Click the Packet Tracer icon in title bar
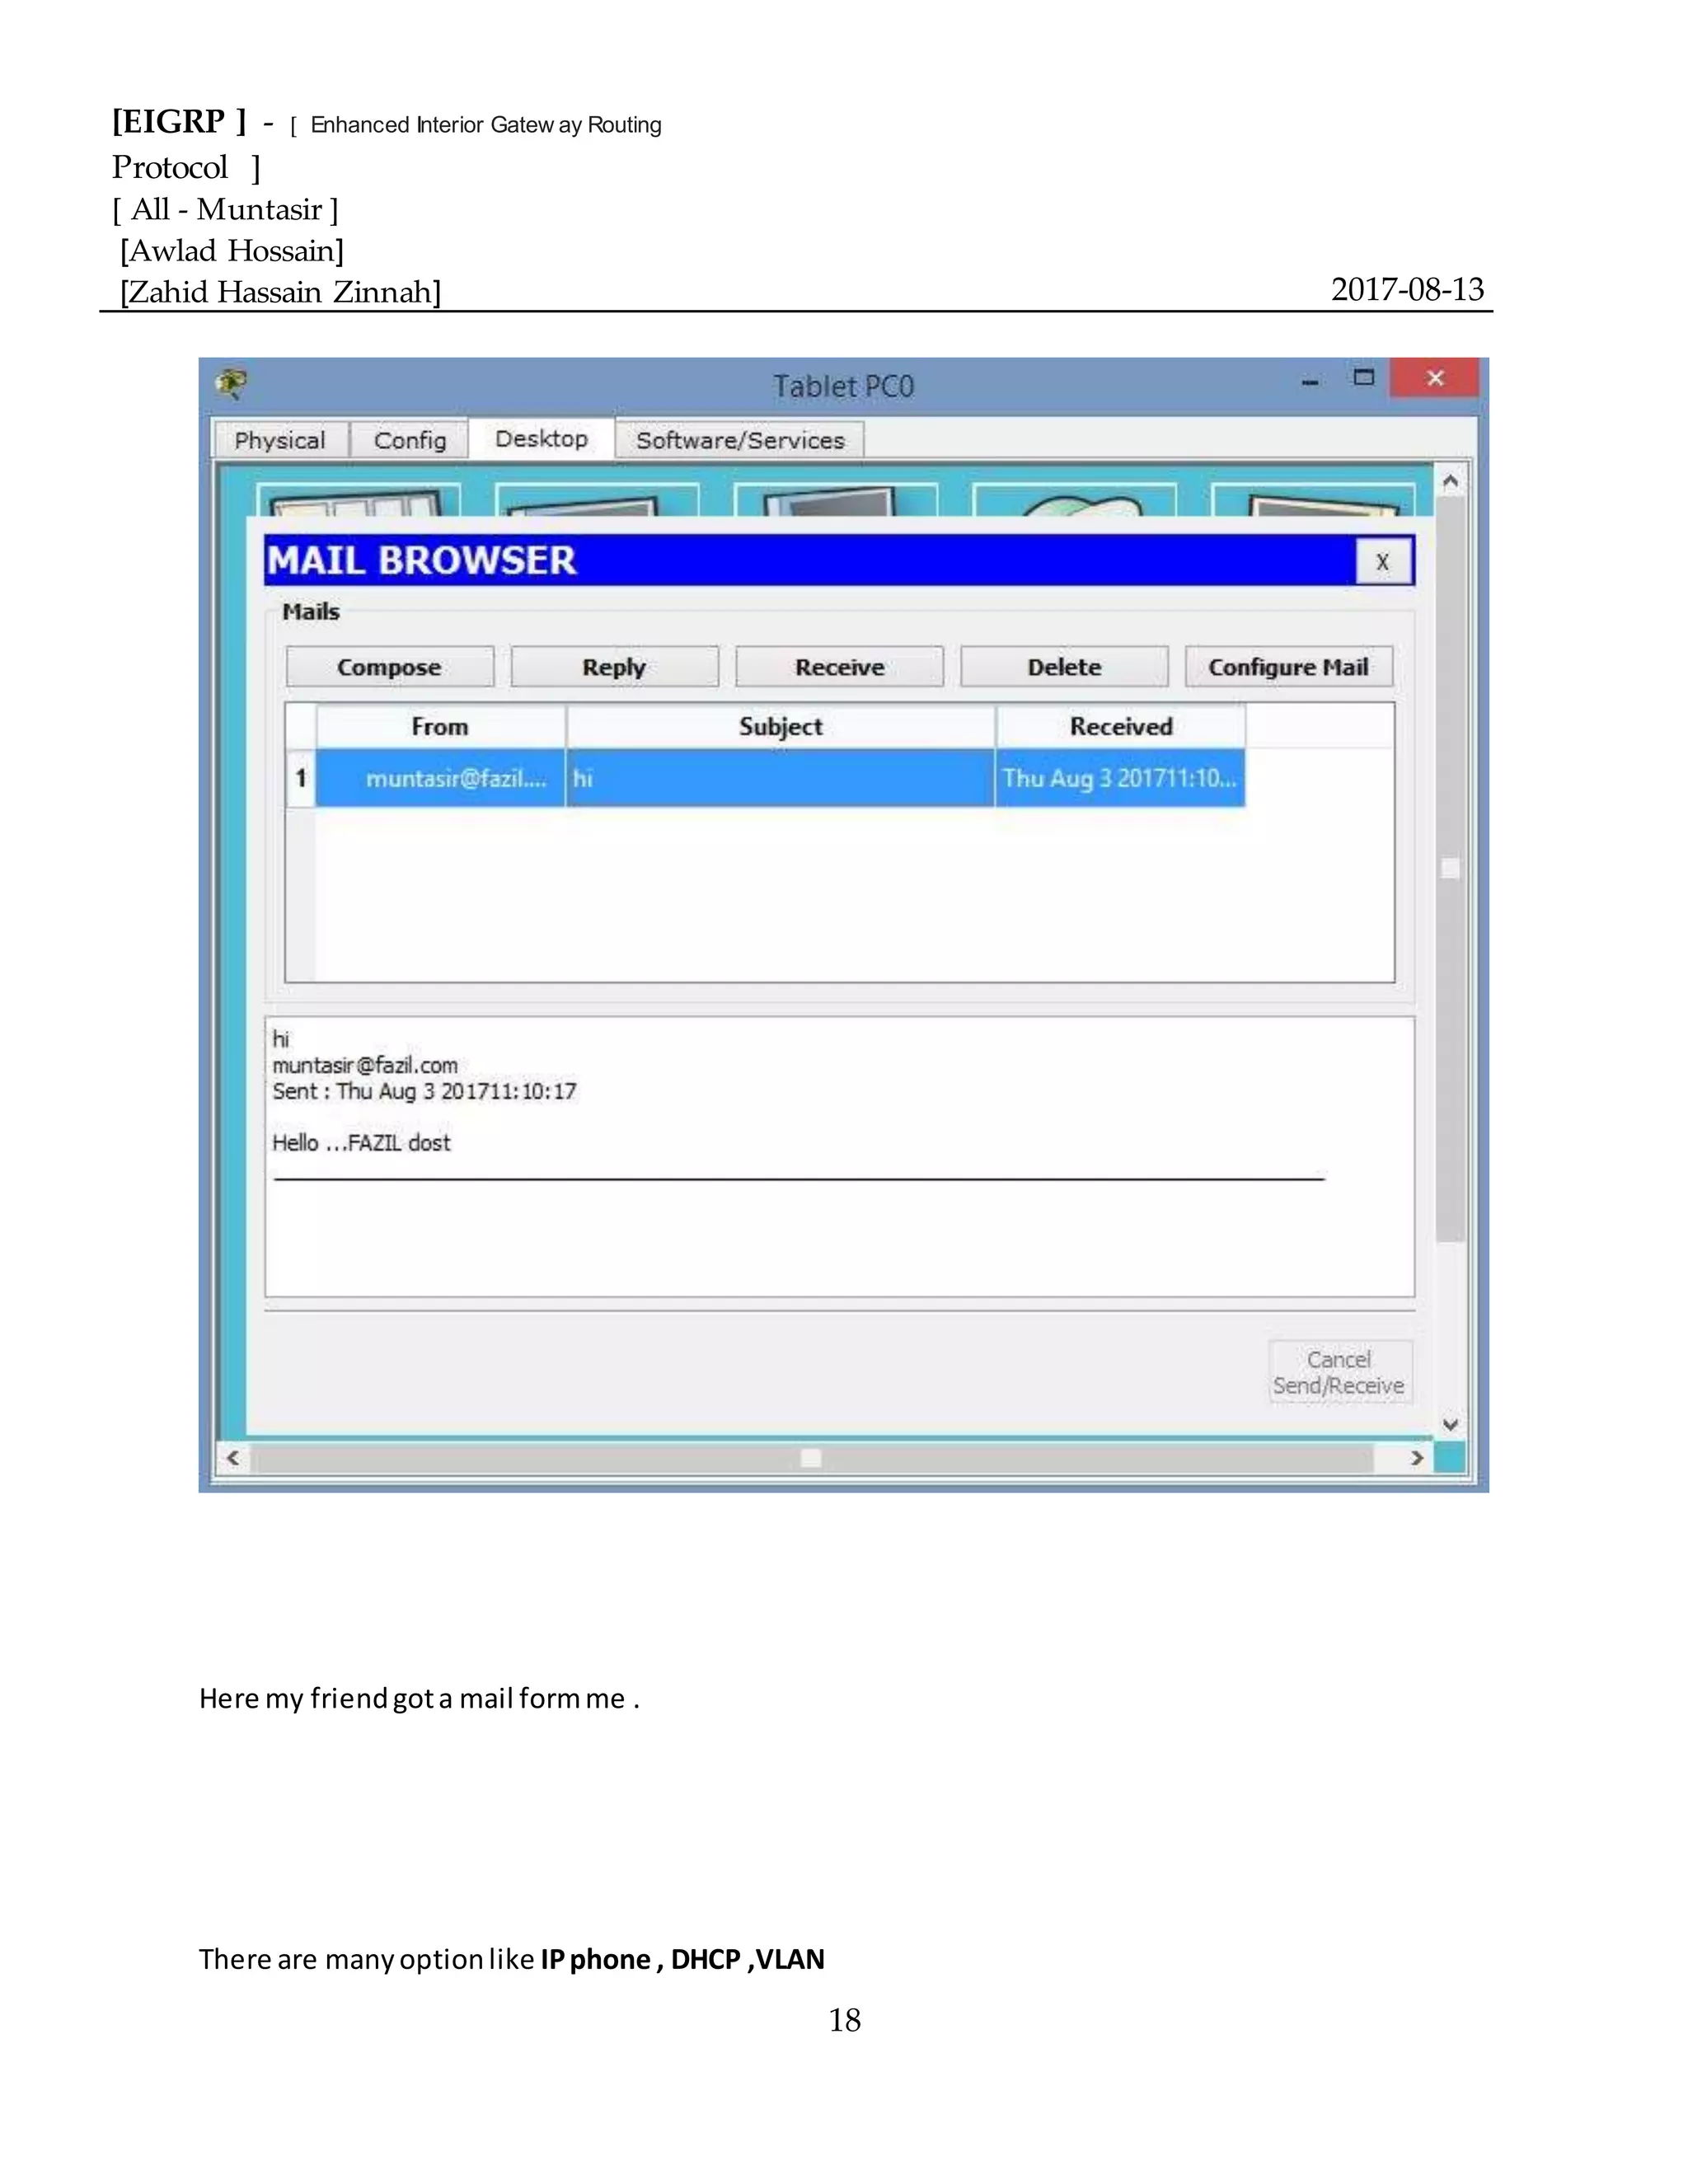The width and height of the screenshot is (1688, 2184). (x=232, y=383)
